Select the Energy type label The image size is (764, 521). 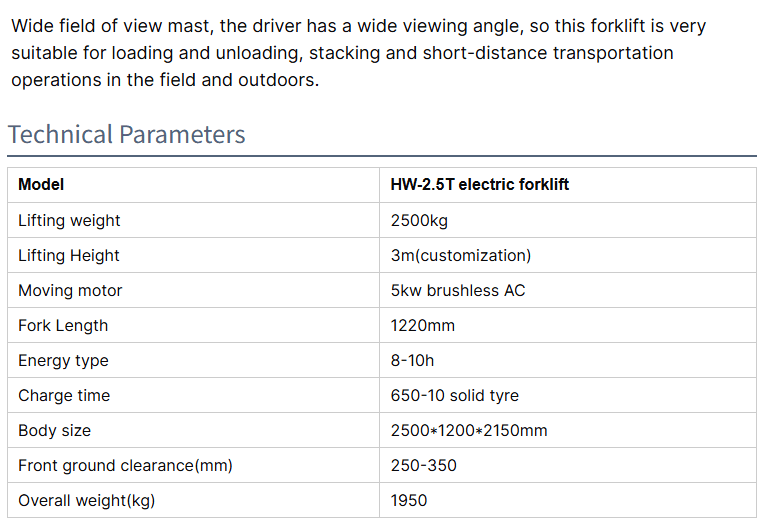point(63,360)
